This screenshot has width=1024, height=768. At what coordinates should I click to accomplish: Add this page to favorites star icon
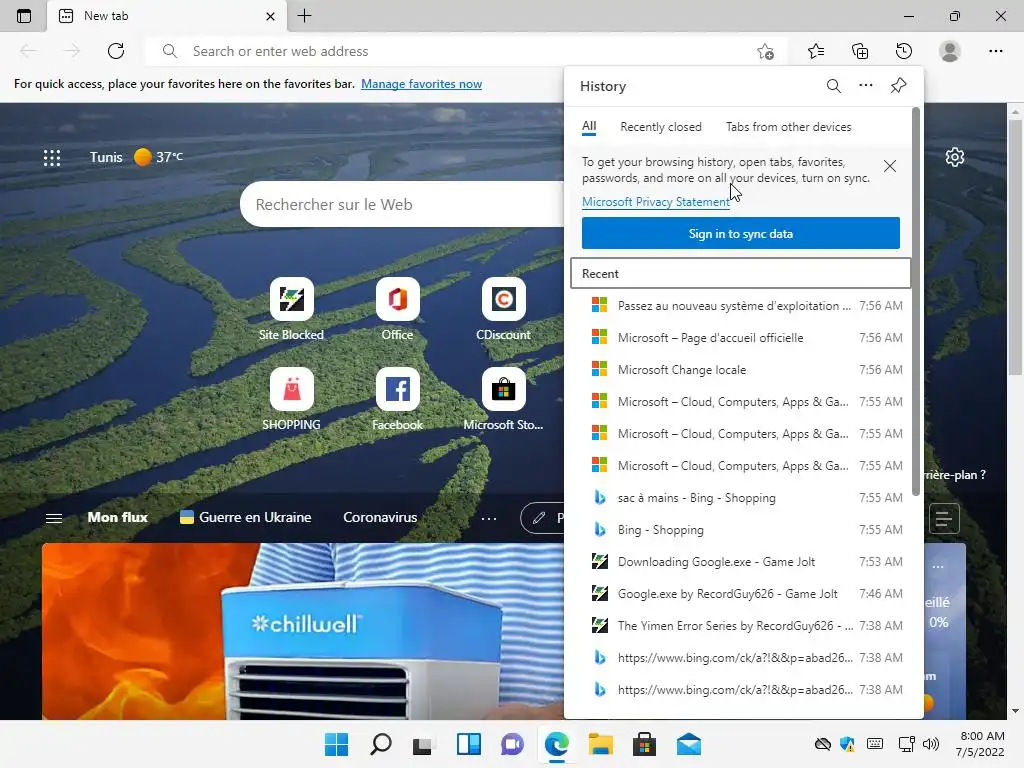(x=765, y=51)
